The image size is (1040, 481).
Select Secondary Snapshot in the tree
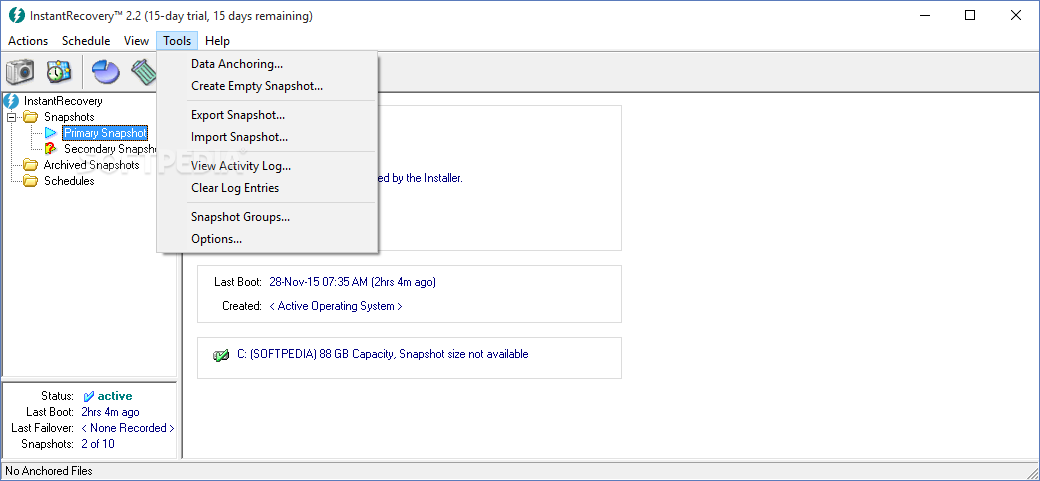[110, 149]
